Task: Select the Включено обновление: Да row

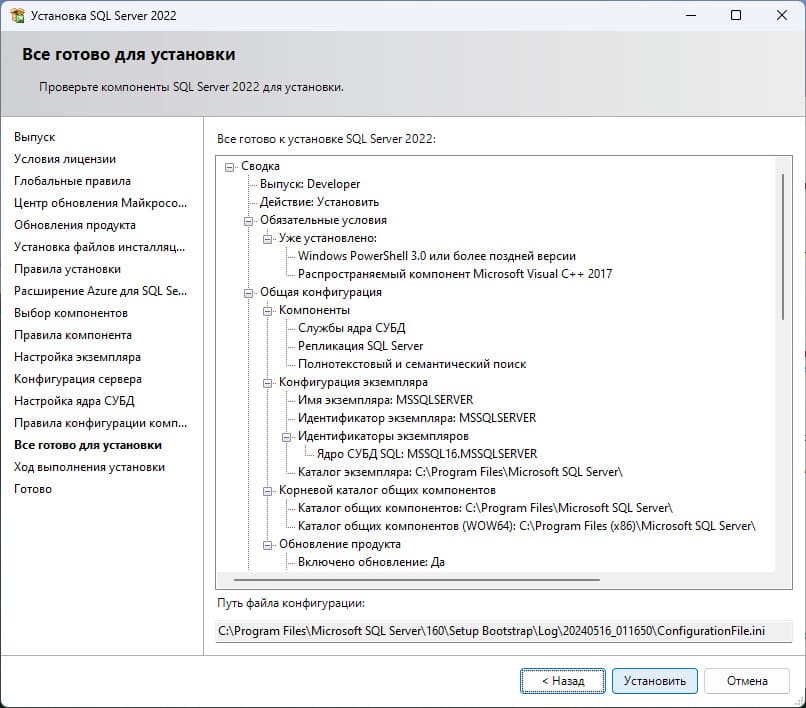Action: [x=371, y=562]
